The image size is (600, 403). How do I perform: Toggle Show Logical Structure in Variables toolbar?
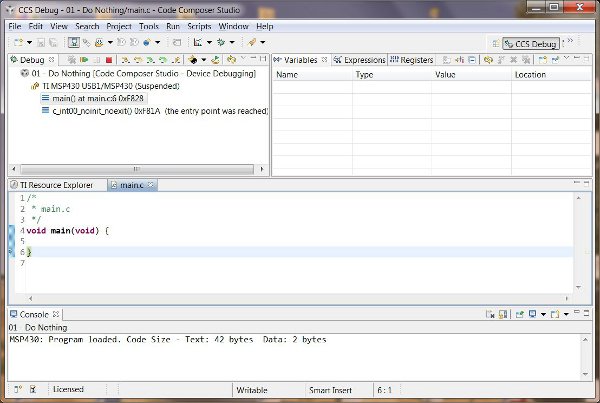click(x=460, y=60)
